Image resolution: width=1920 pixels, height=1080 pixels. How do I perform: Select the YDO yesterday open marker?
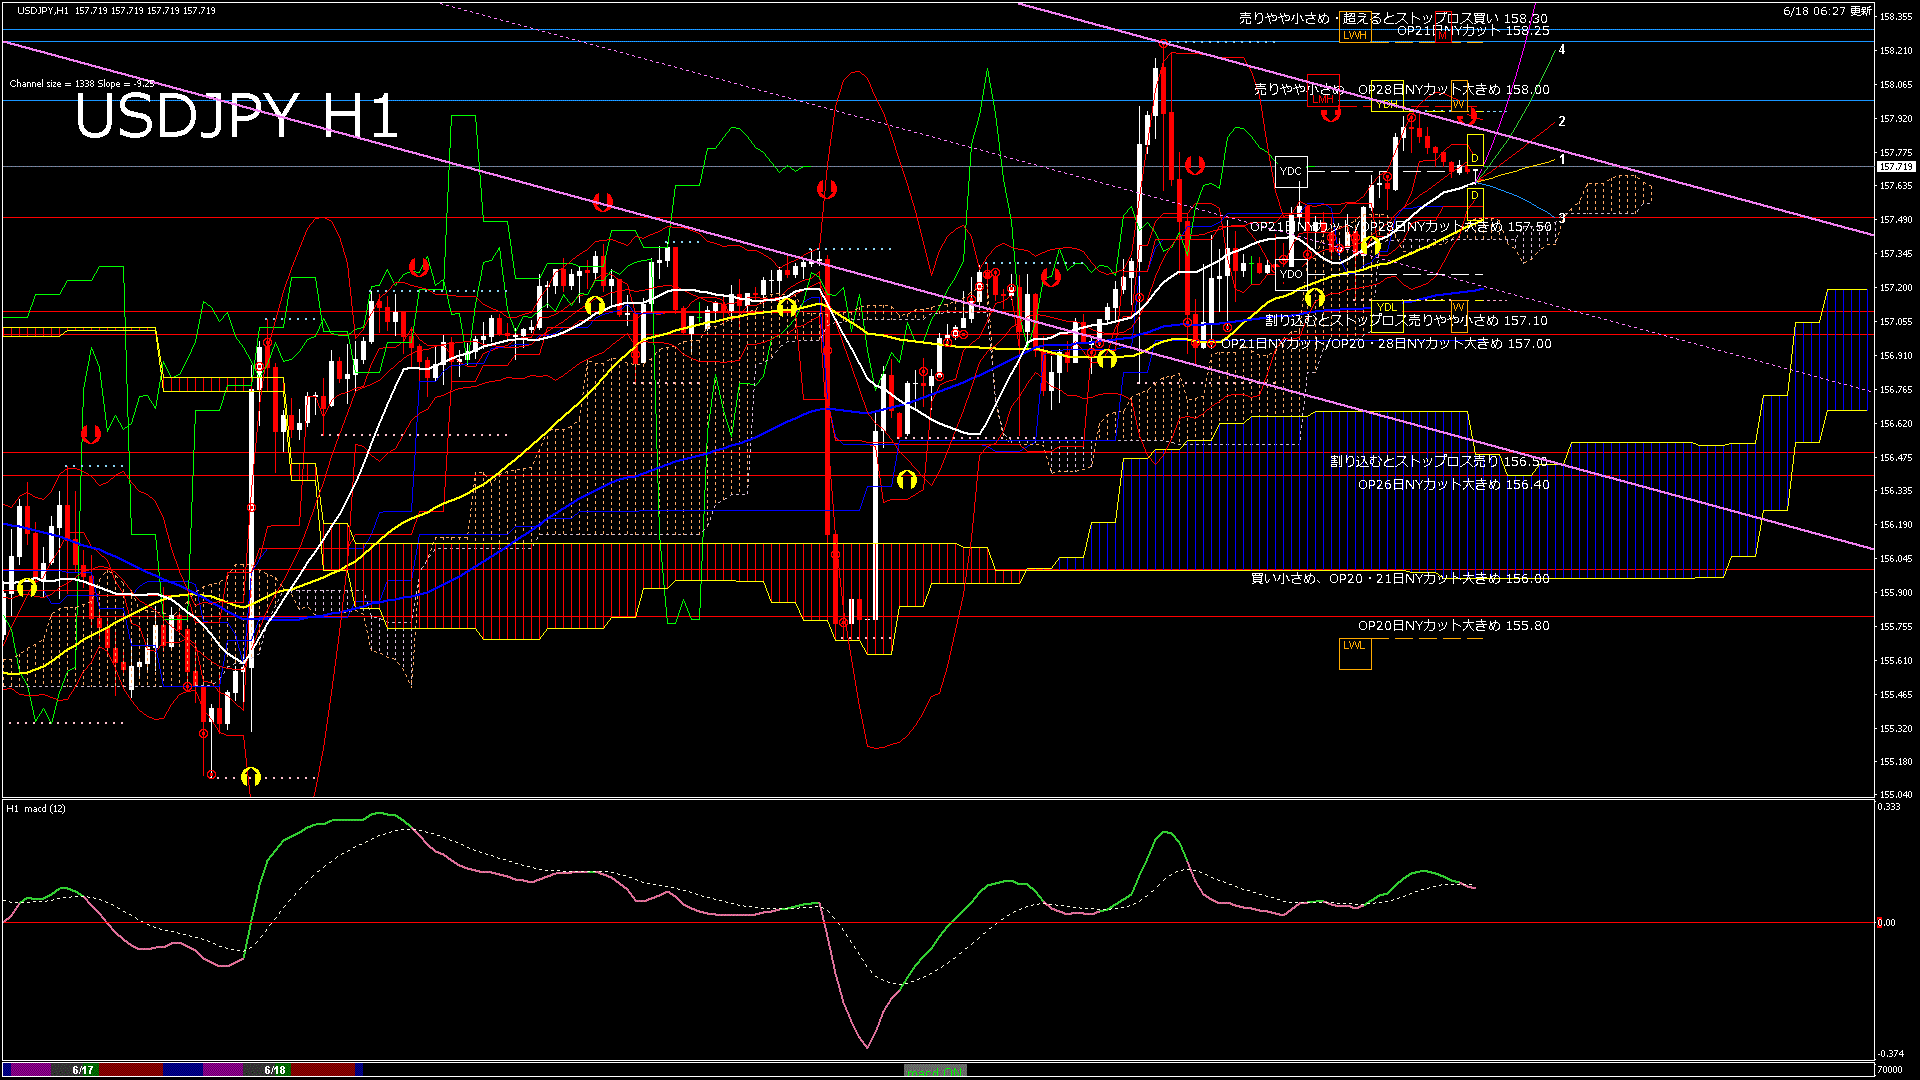point(1291,274)
